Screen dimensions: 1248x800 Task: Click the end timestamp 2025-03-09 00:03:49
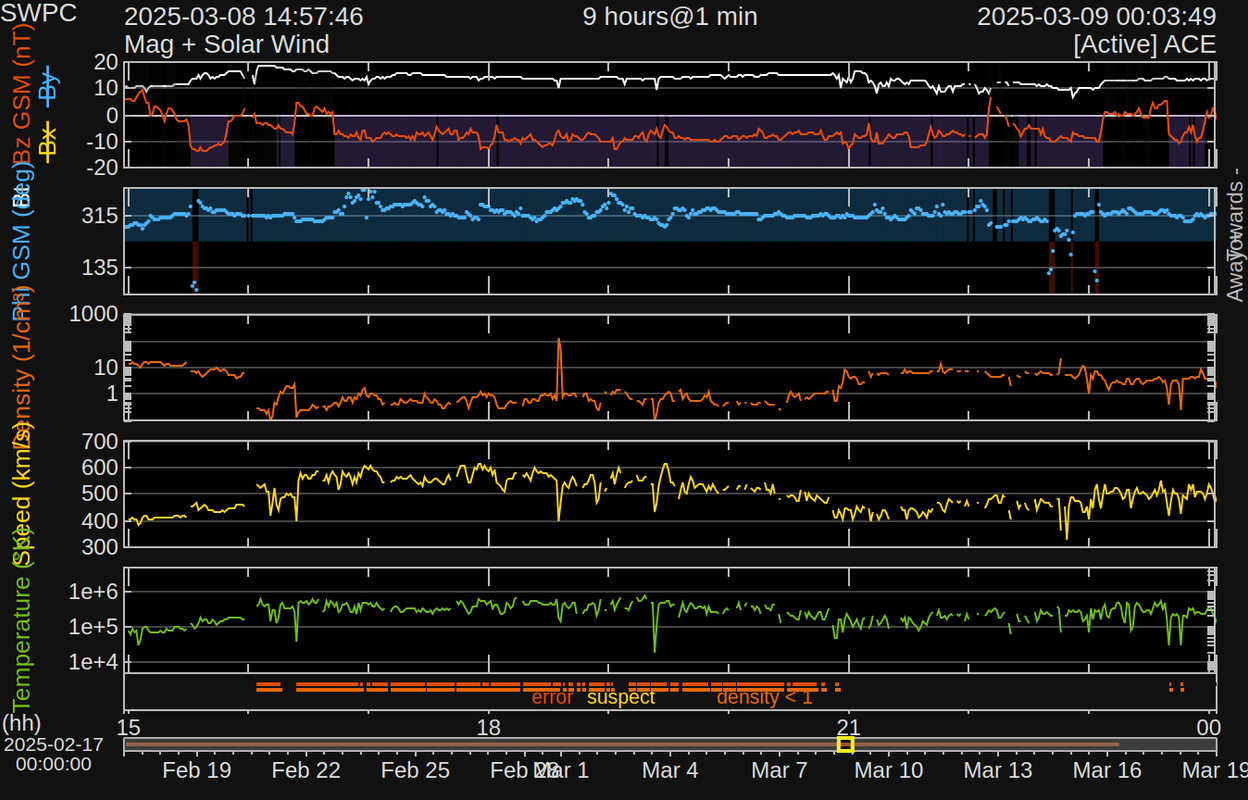tap(1096, 17)
